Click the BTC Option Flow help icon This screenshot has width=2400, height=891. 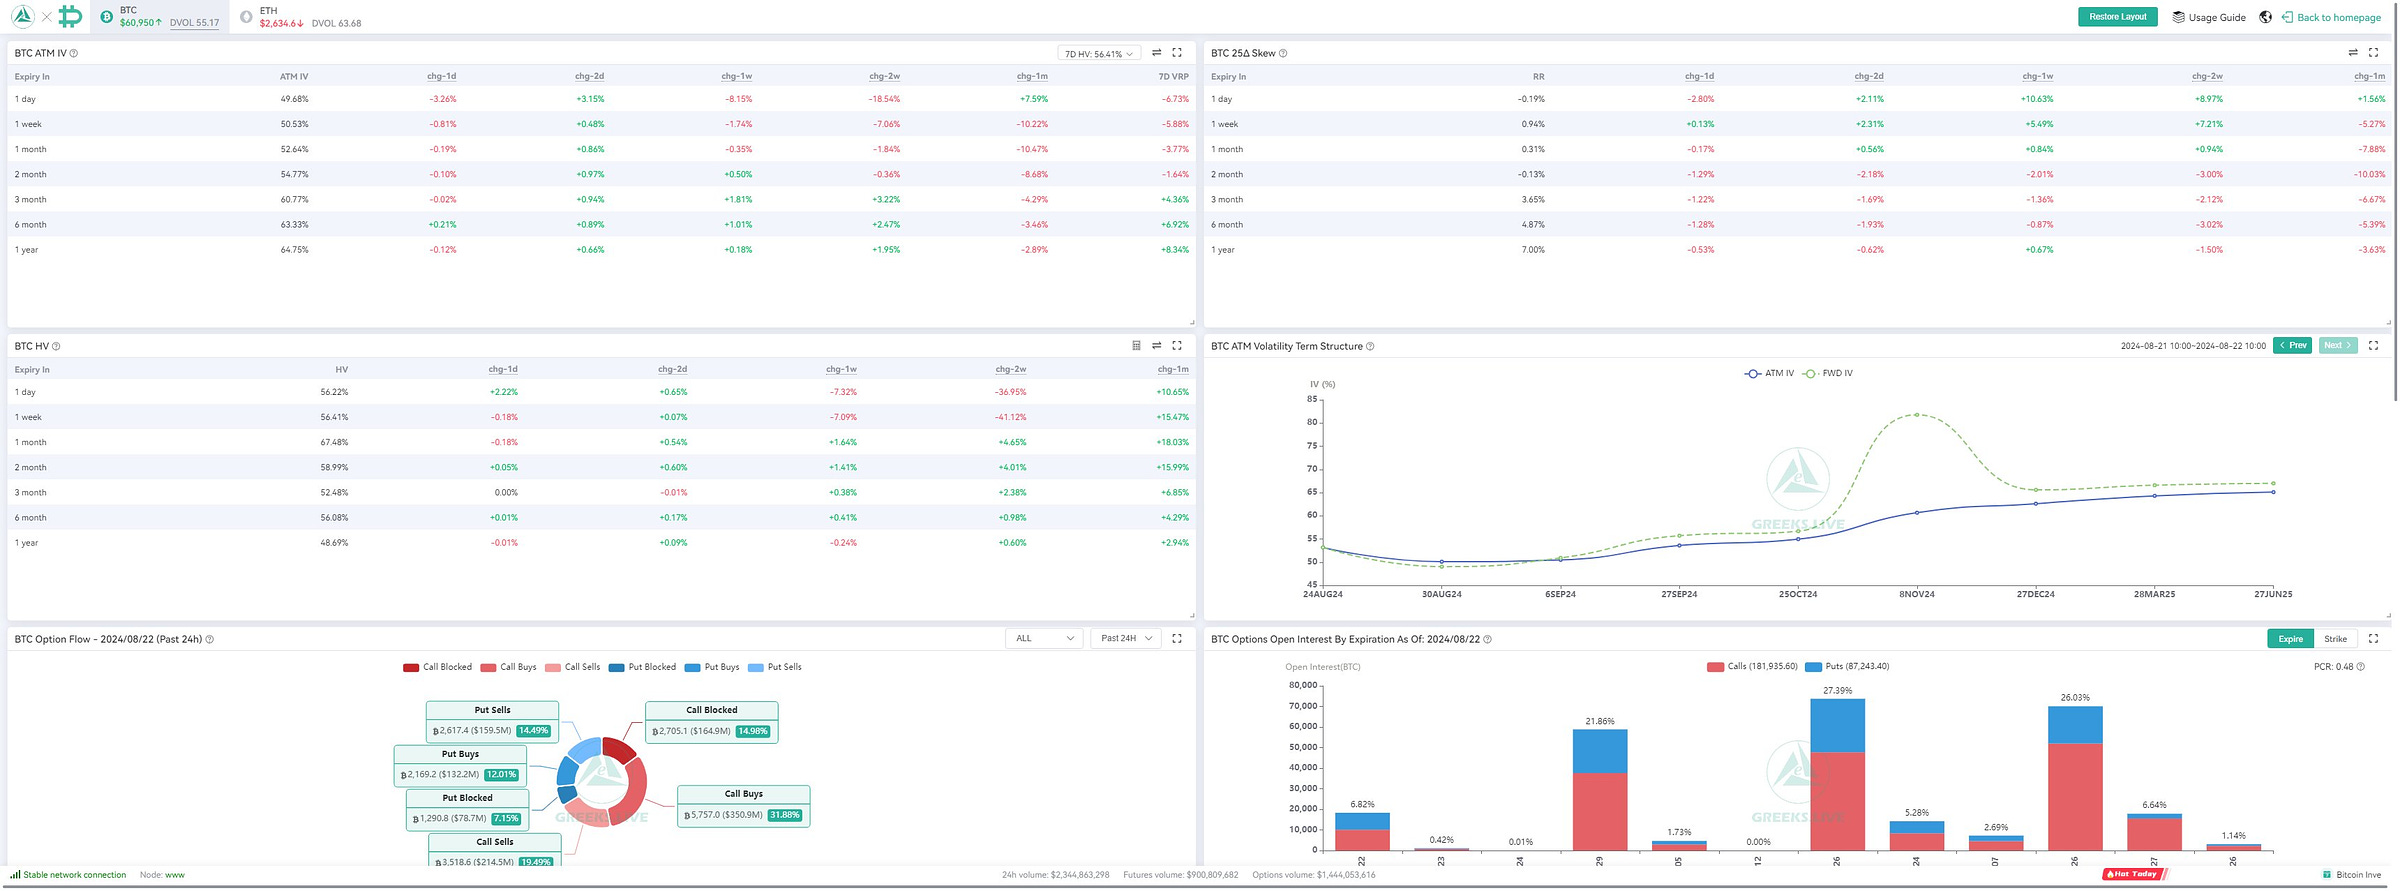click(209, 639)
